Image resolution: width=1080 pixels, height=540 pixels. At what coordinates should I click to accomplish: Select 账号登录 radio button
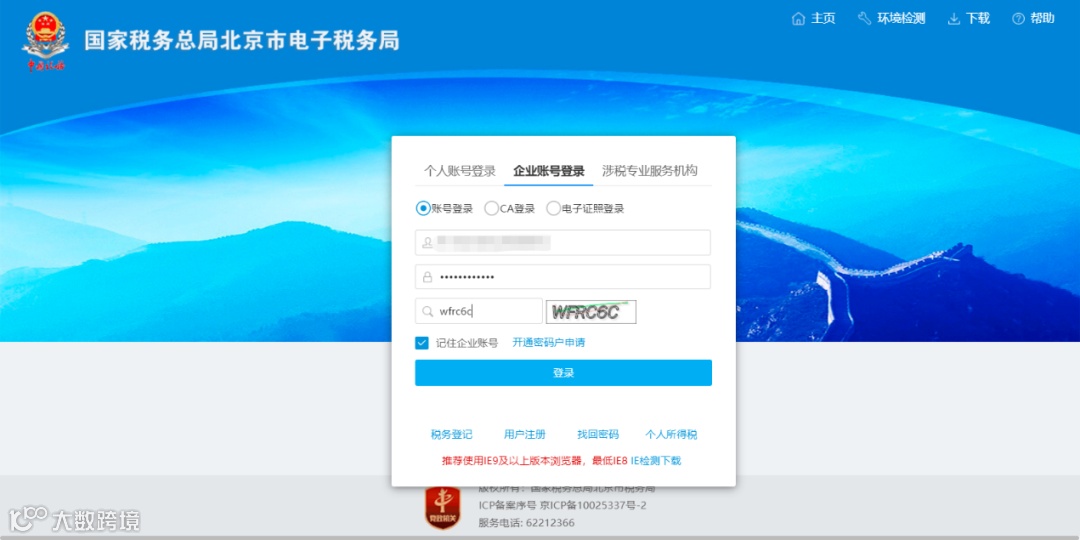click(x=422, y=208)
